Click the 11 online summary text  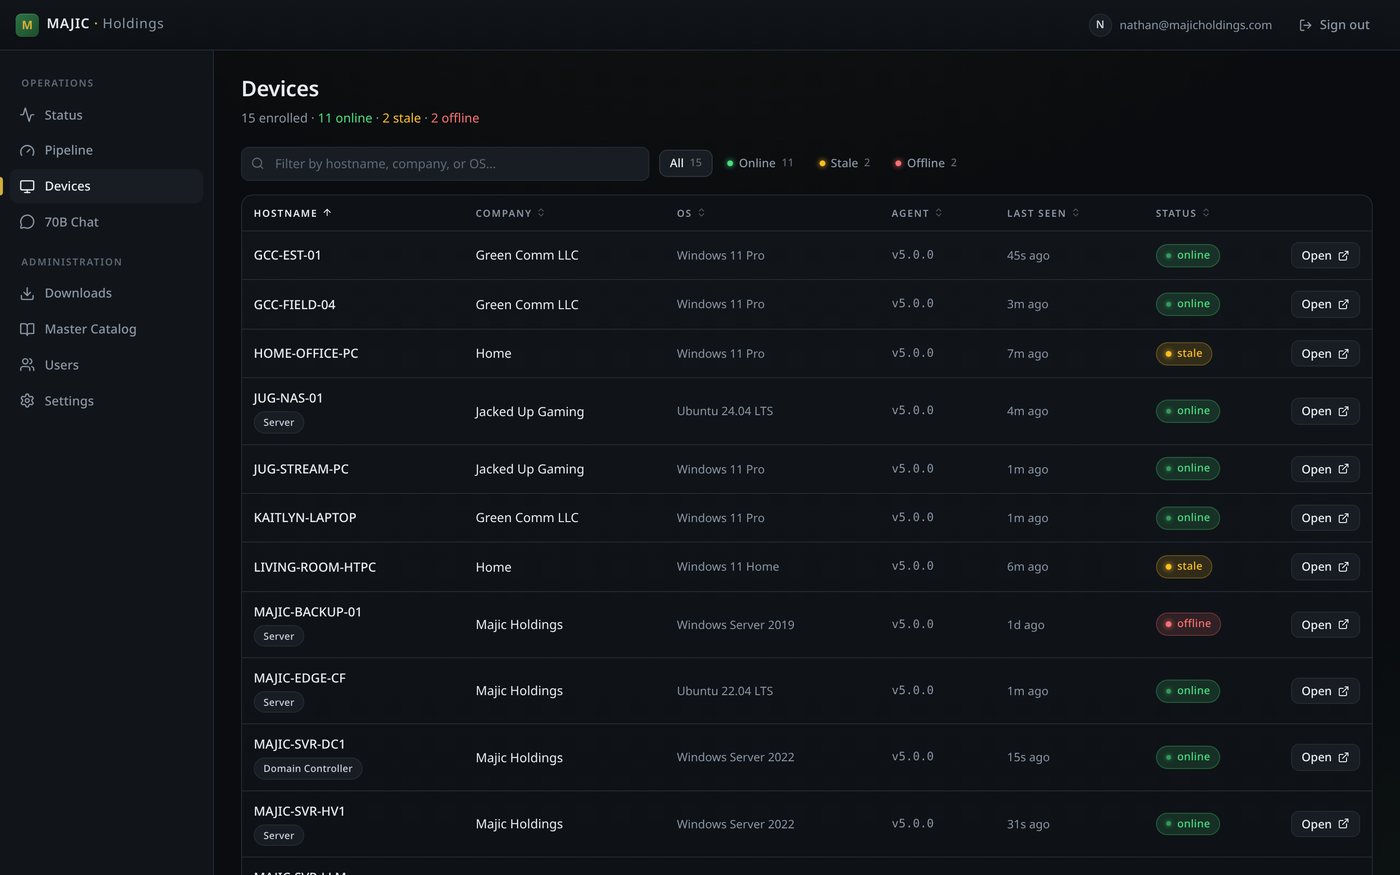(x=345, y=118)
